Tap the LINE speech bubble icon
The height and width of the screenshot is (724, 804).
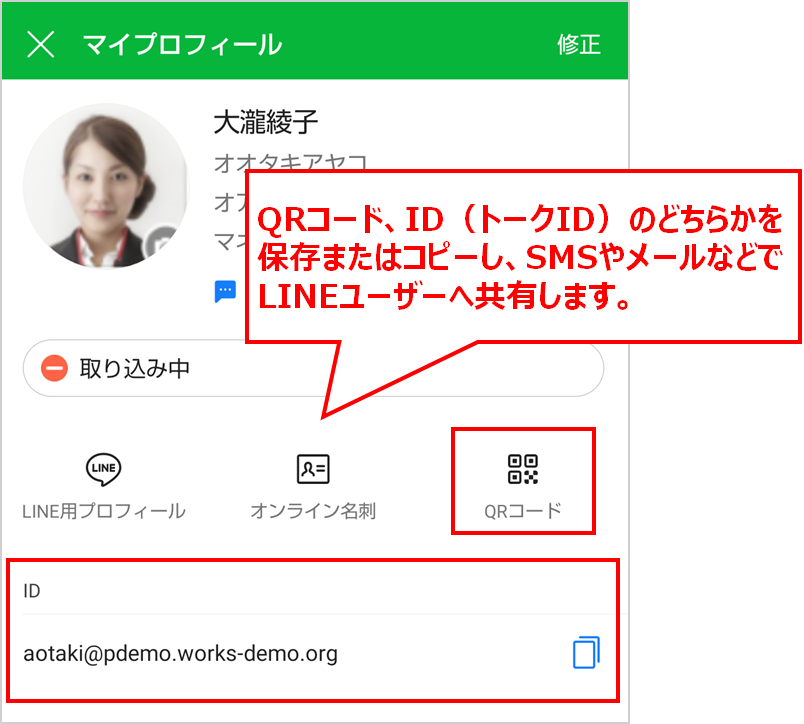pyautogui.click(x=103, y=469)
